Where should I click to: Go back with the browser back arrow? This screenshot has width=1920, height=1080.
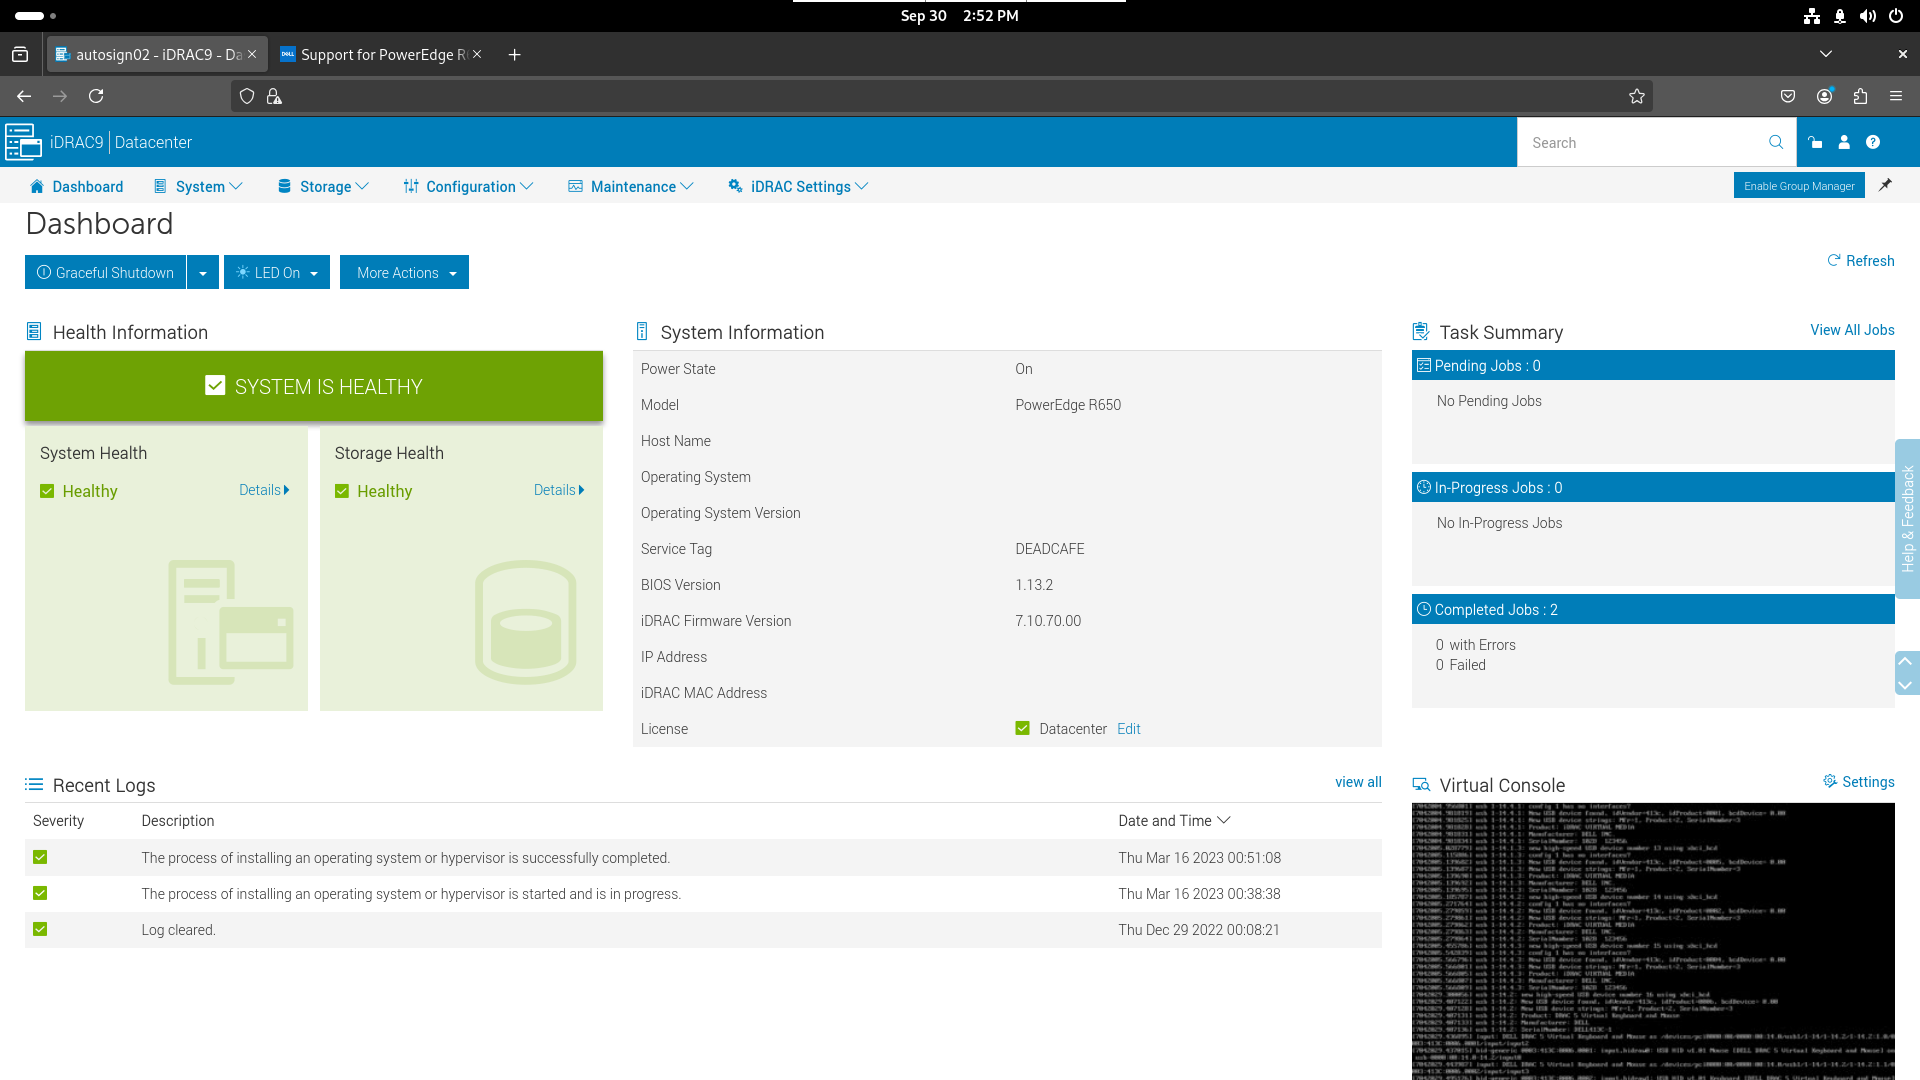[x=24, y=96]
